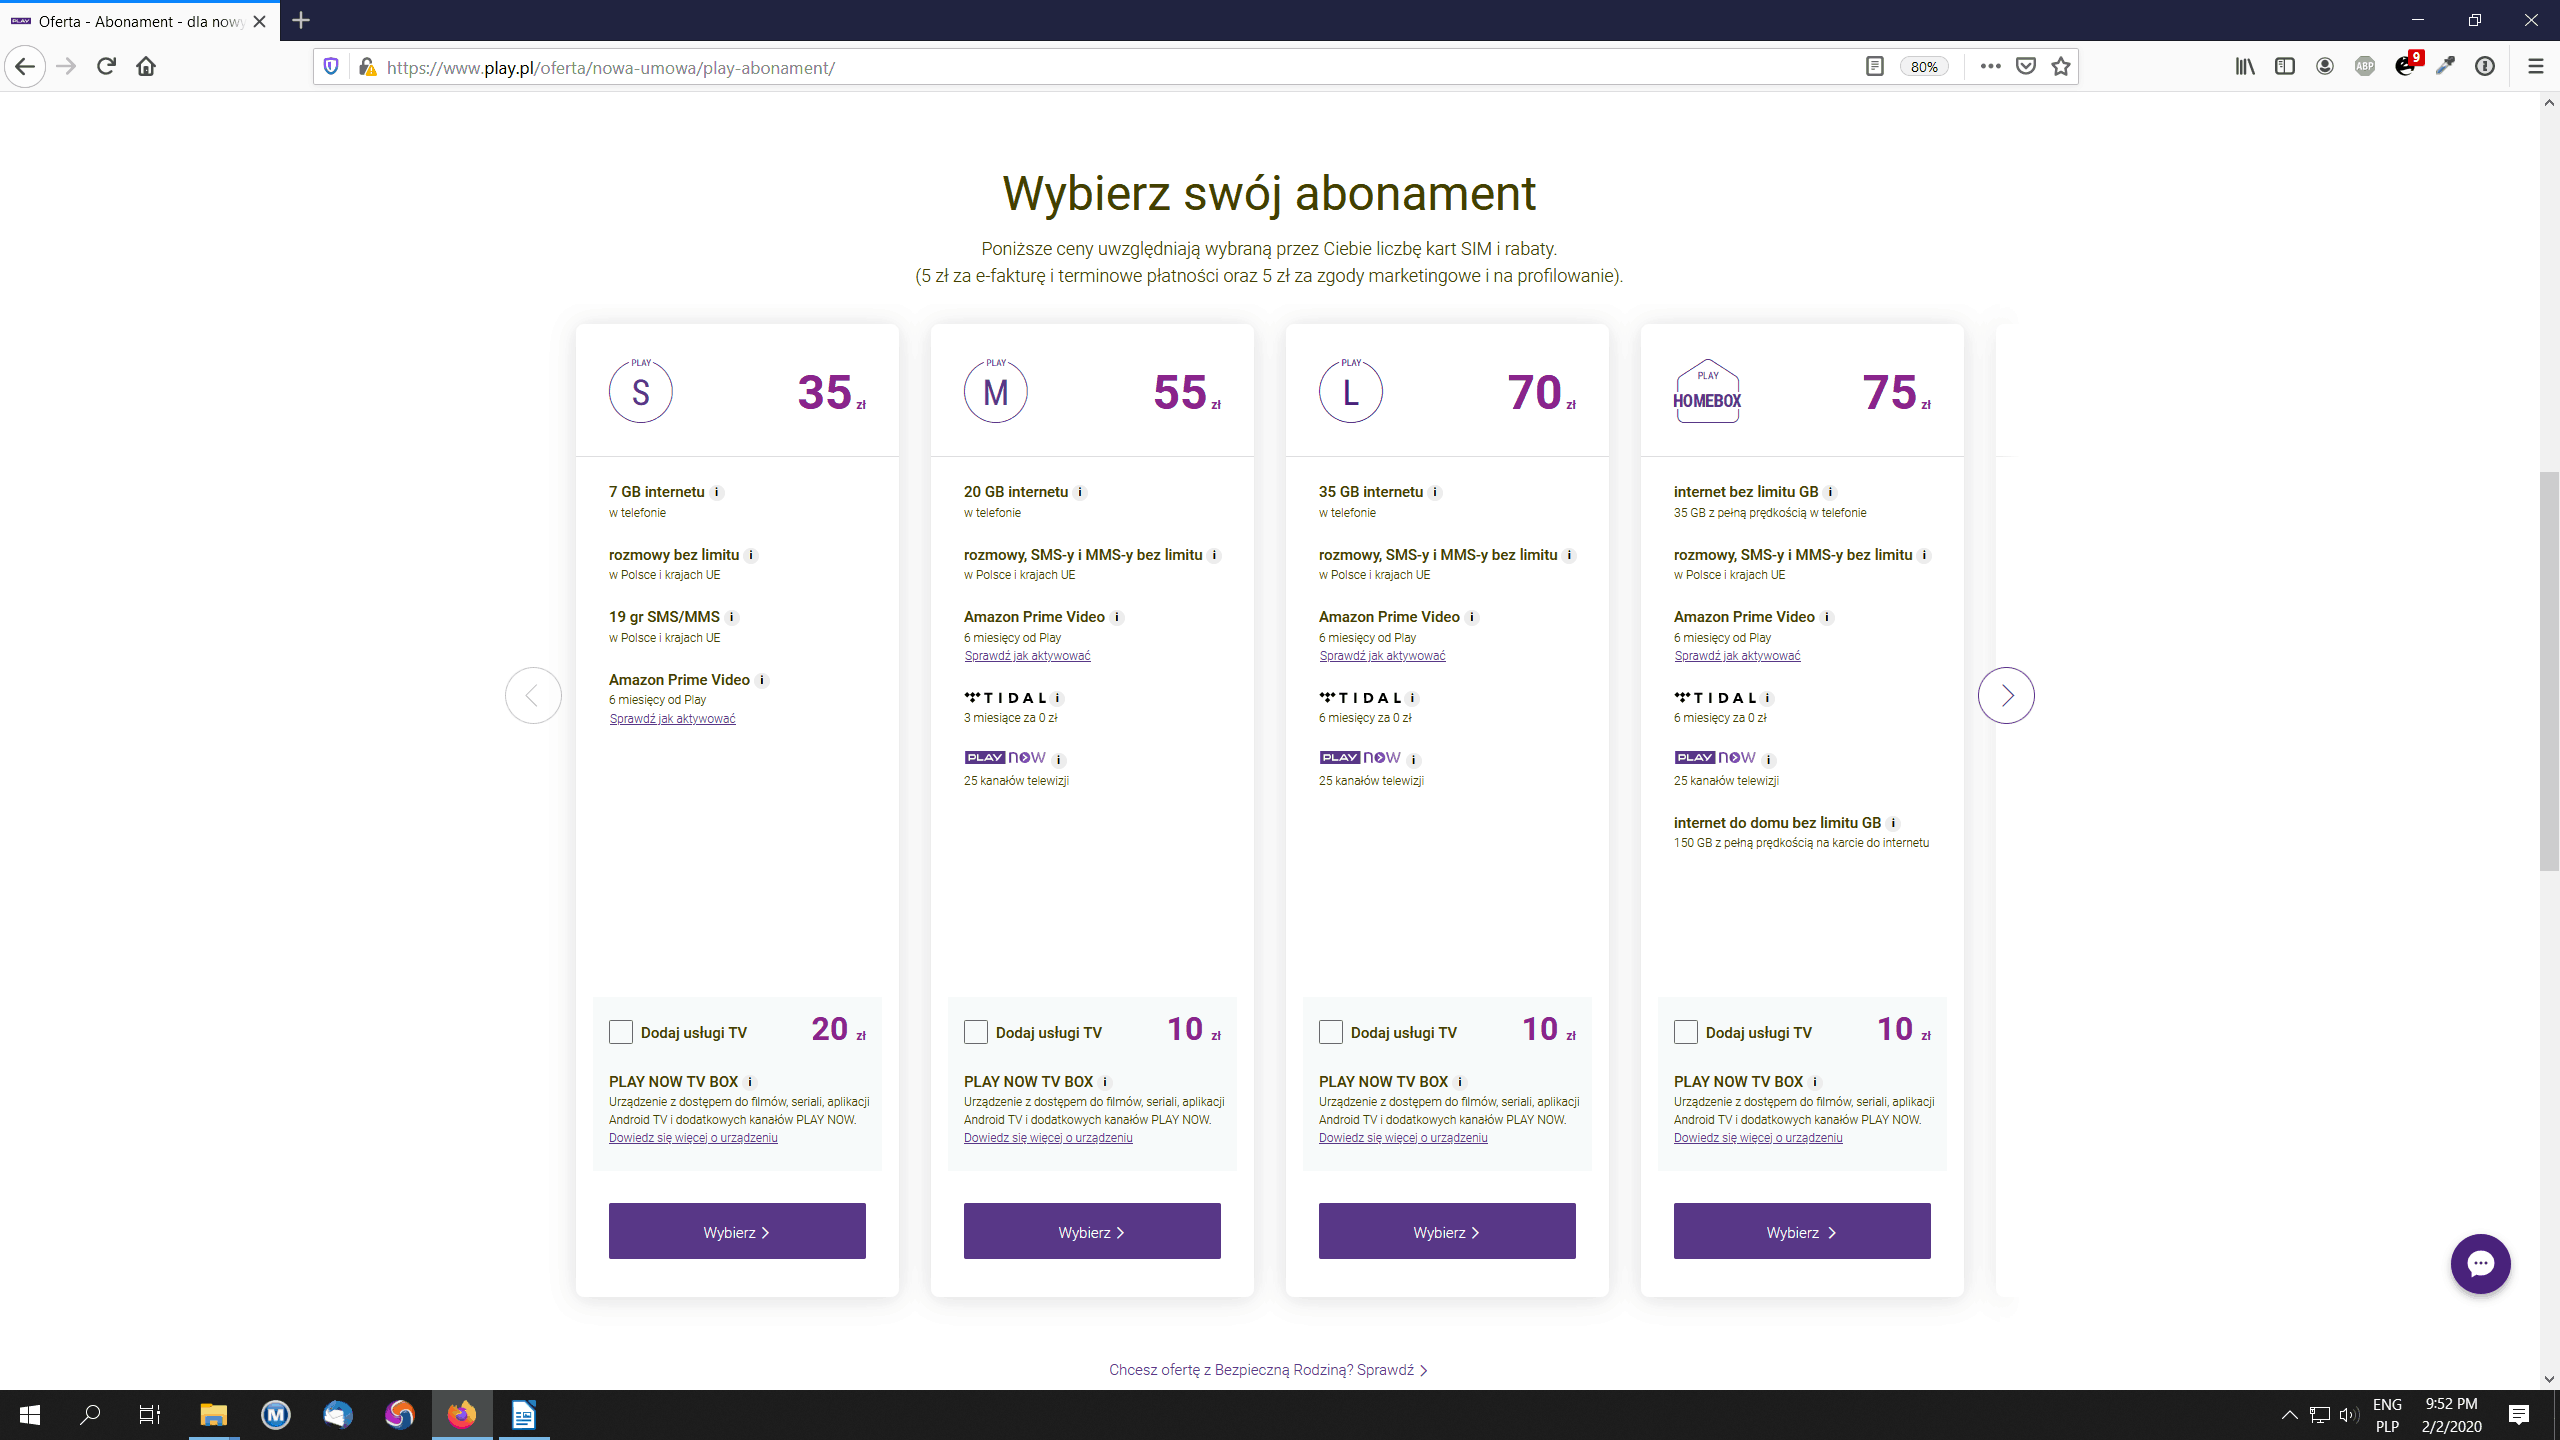
Task: Open the Bezpieczna Rodzina offer link
Action: (1268, 1370)
